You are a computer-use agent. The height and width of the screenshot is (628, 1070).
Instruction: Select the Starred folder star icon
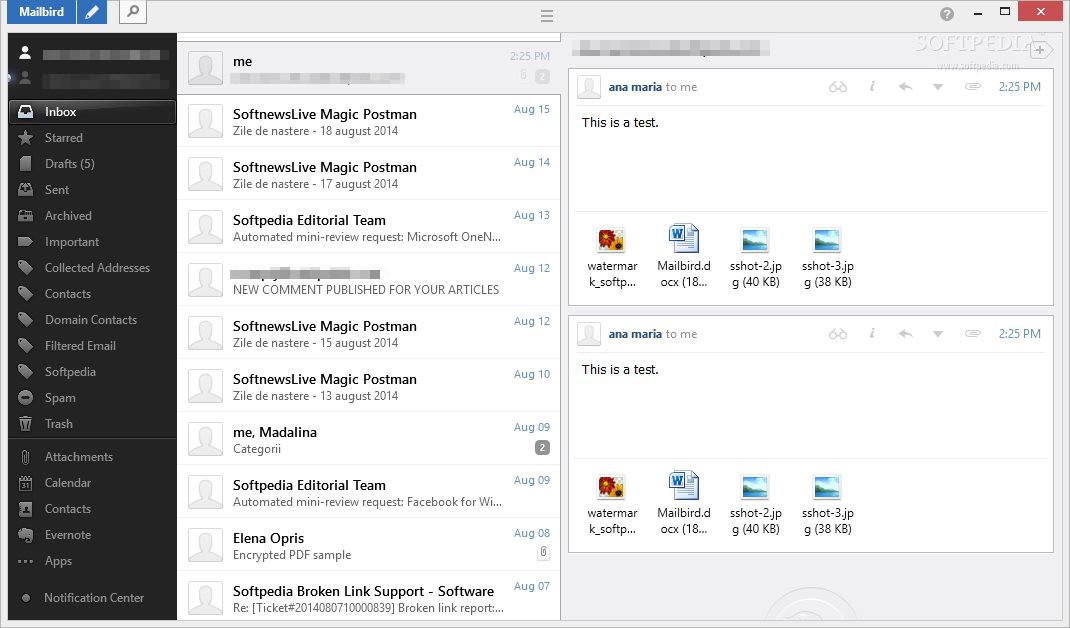point(29,138)
